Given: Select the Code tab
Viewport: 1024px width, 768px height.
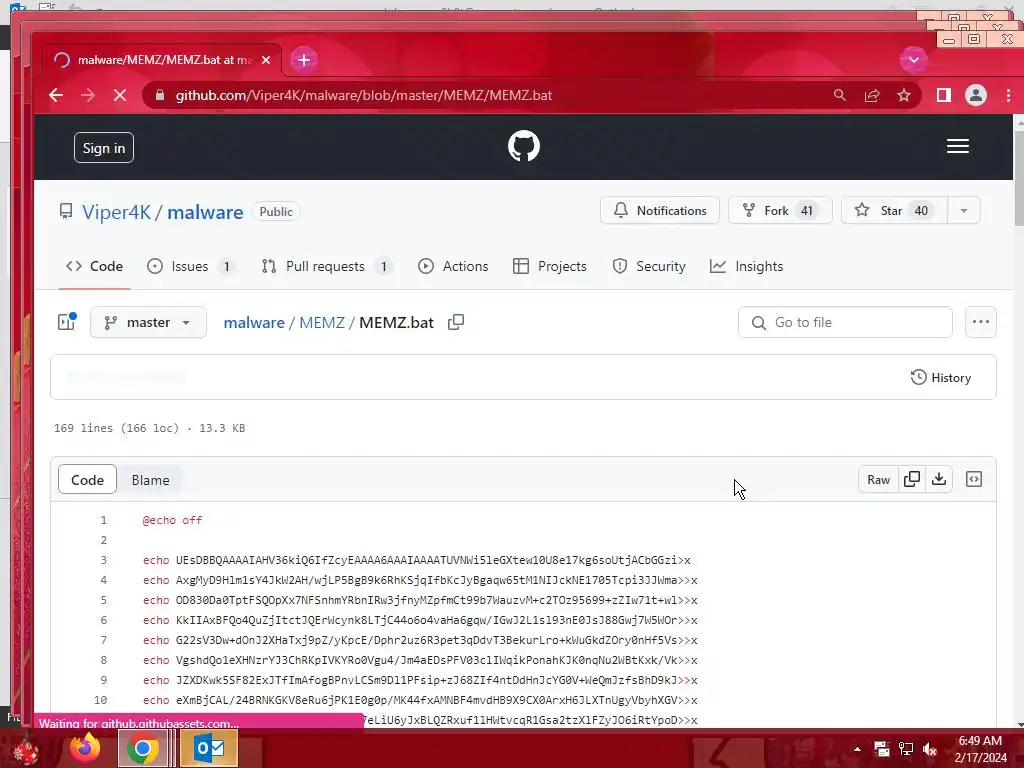Looking at the screenshot, I should click(x=94, y=266).
